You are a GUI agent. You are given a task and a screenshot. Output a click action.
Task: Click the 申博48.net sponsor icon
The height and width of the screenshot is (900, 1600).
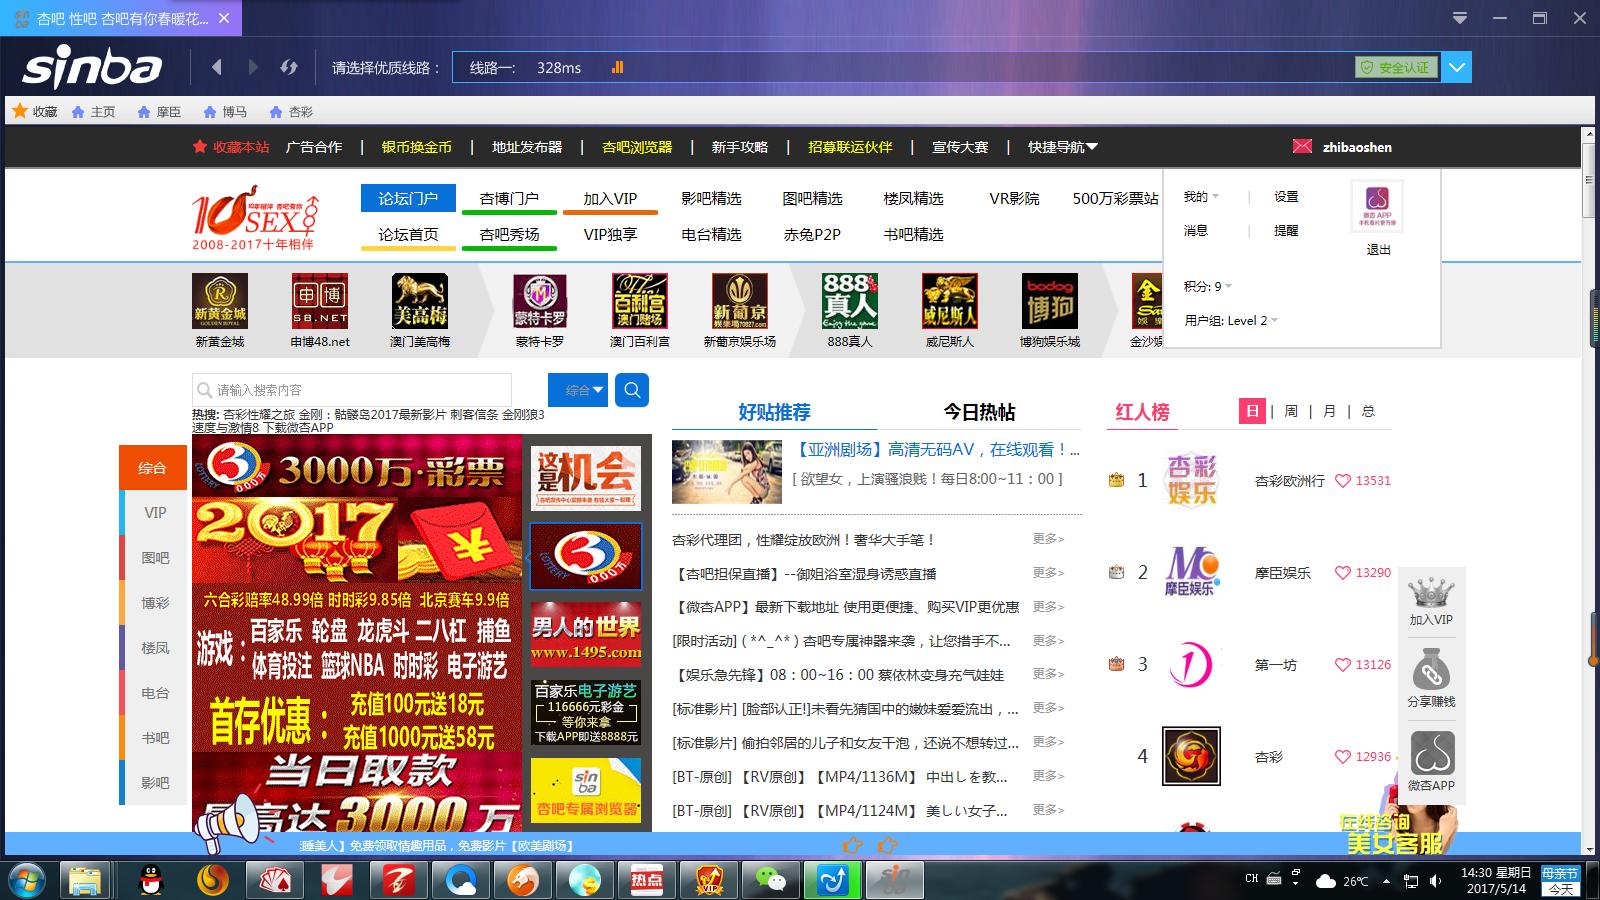point(320,301)
